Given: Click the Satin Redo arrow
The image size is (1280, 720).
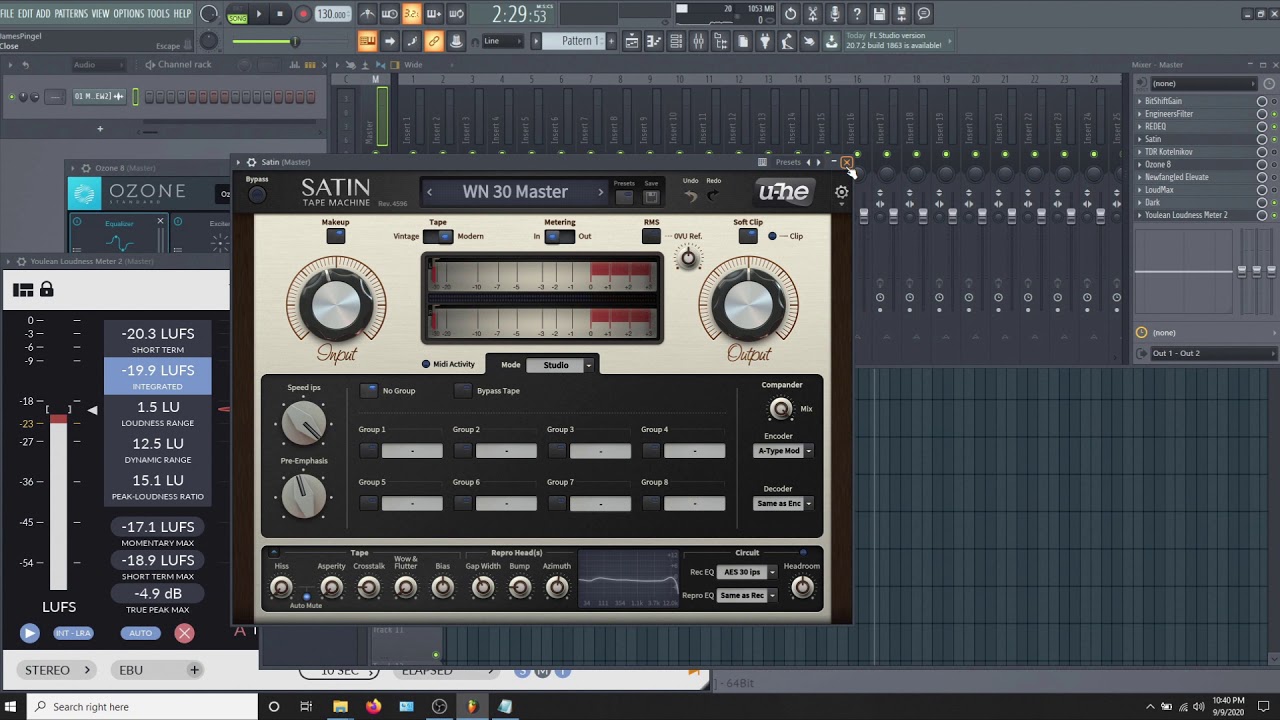Looking at the screenshot, I should coord(713,196).
